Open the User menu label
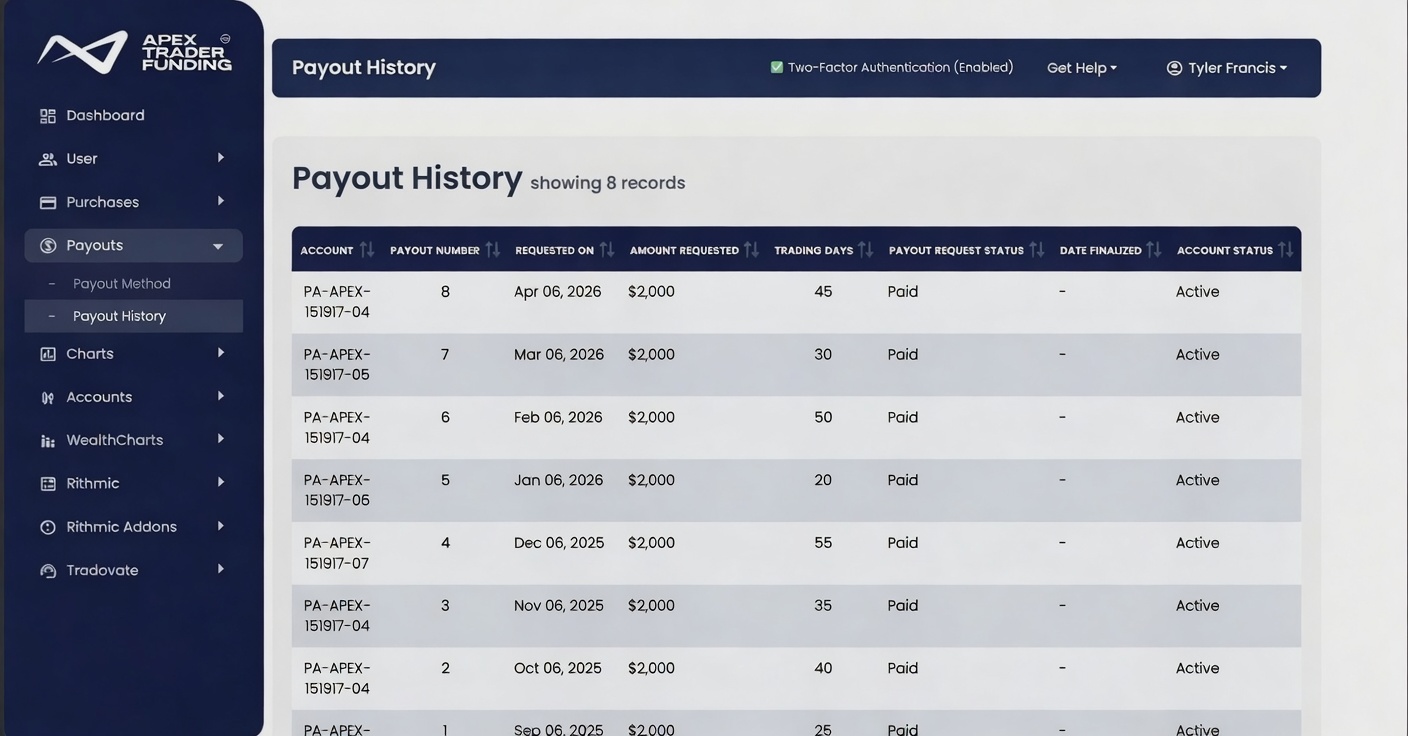The width and height of the screenshot is (1408, 736). [x=82, y=159]
